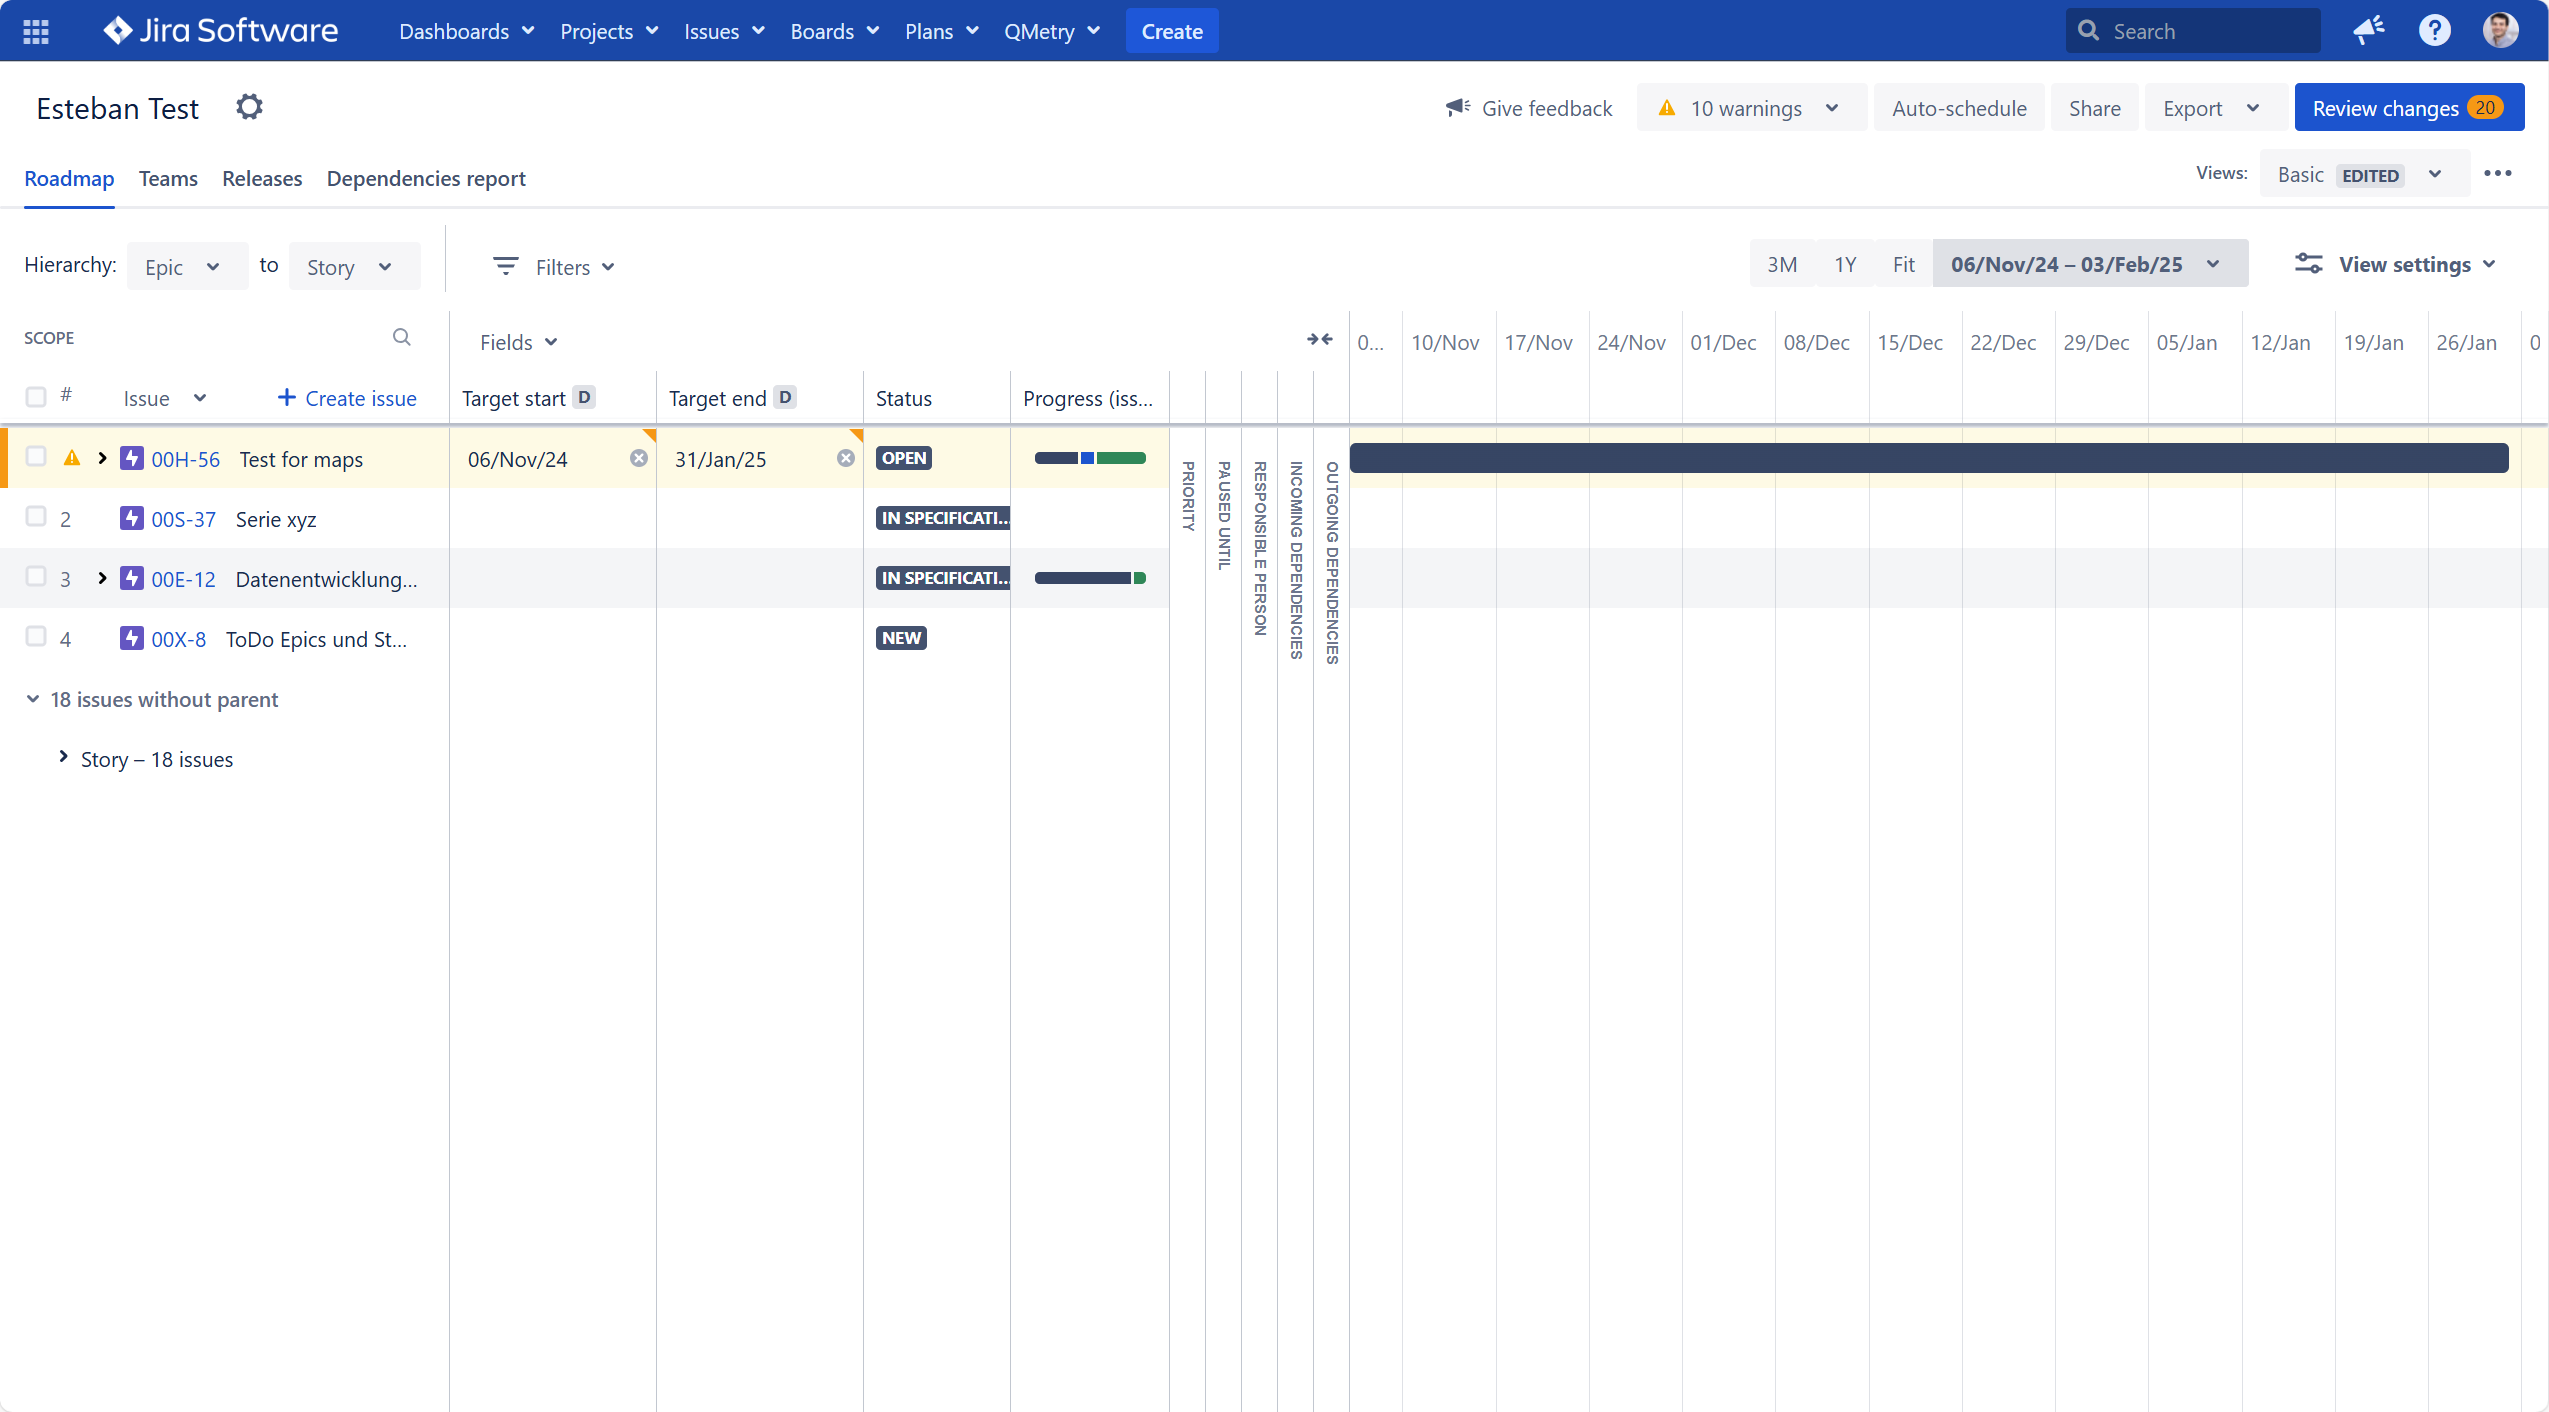Switch to the Releases tab

point(262,179)
